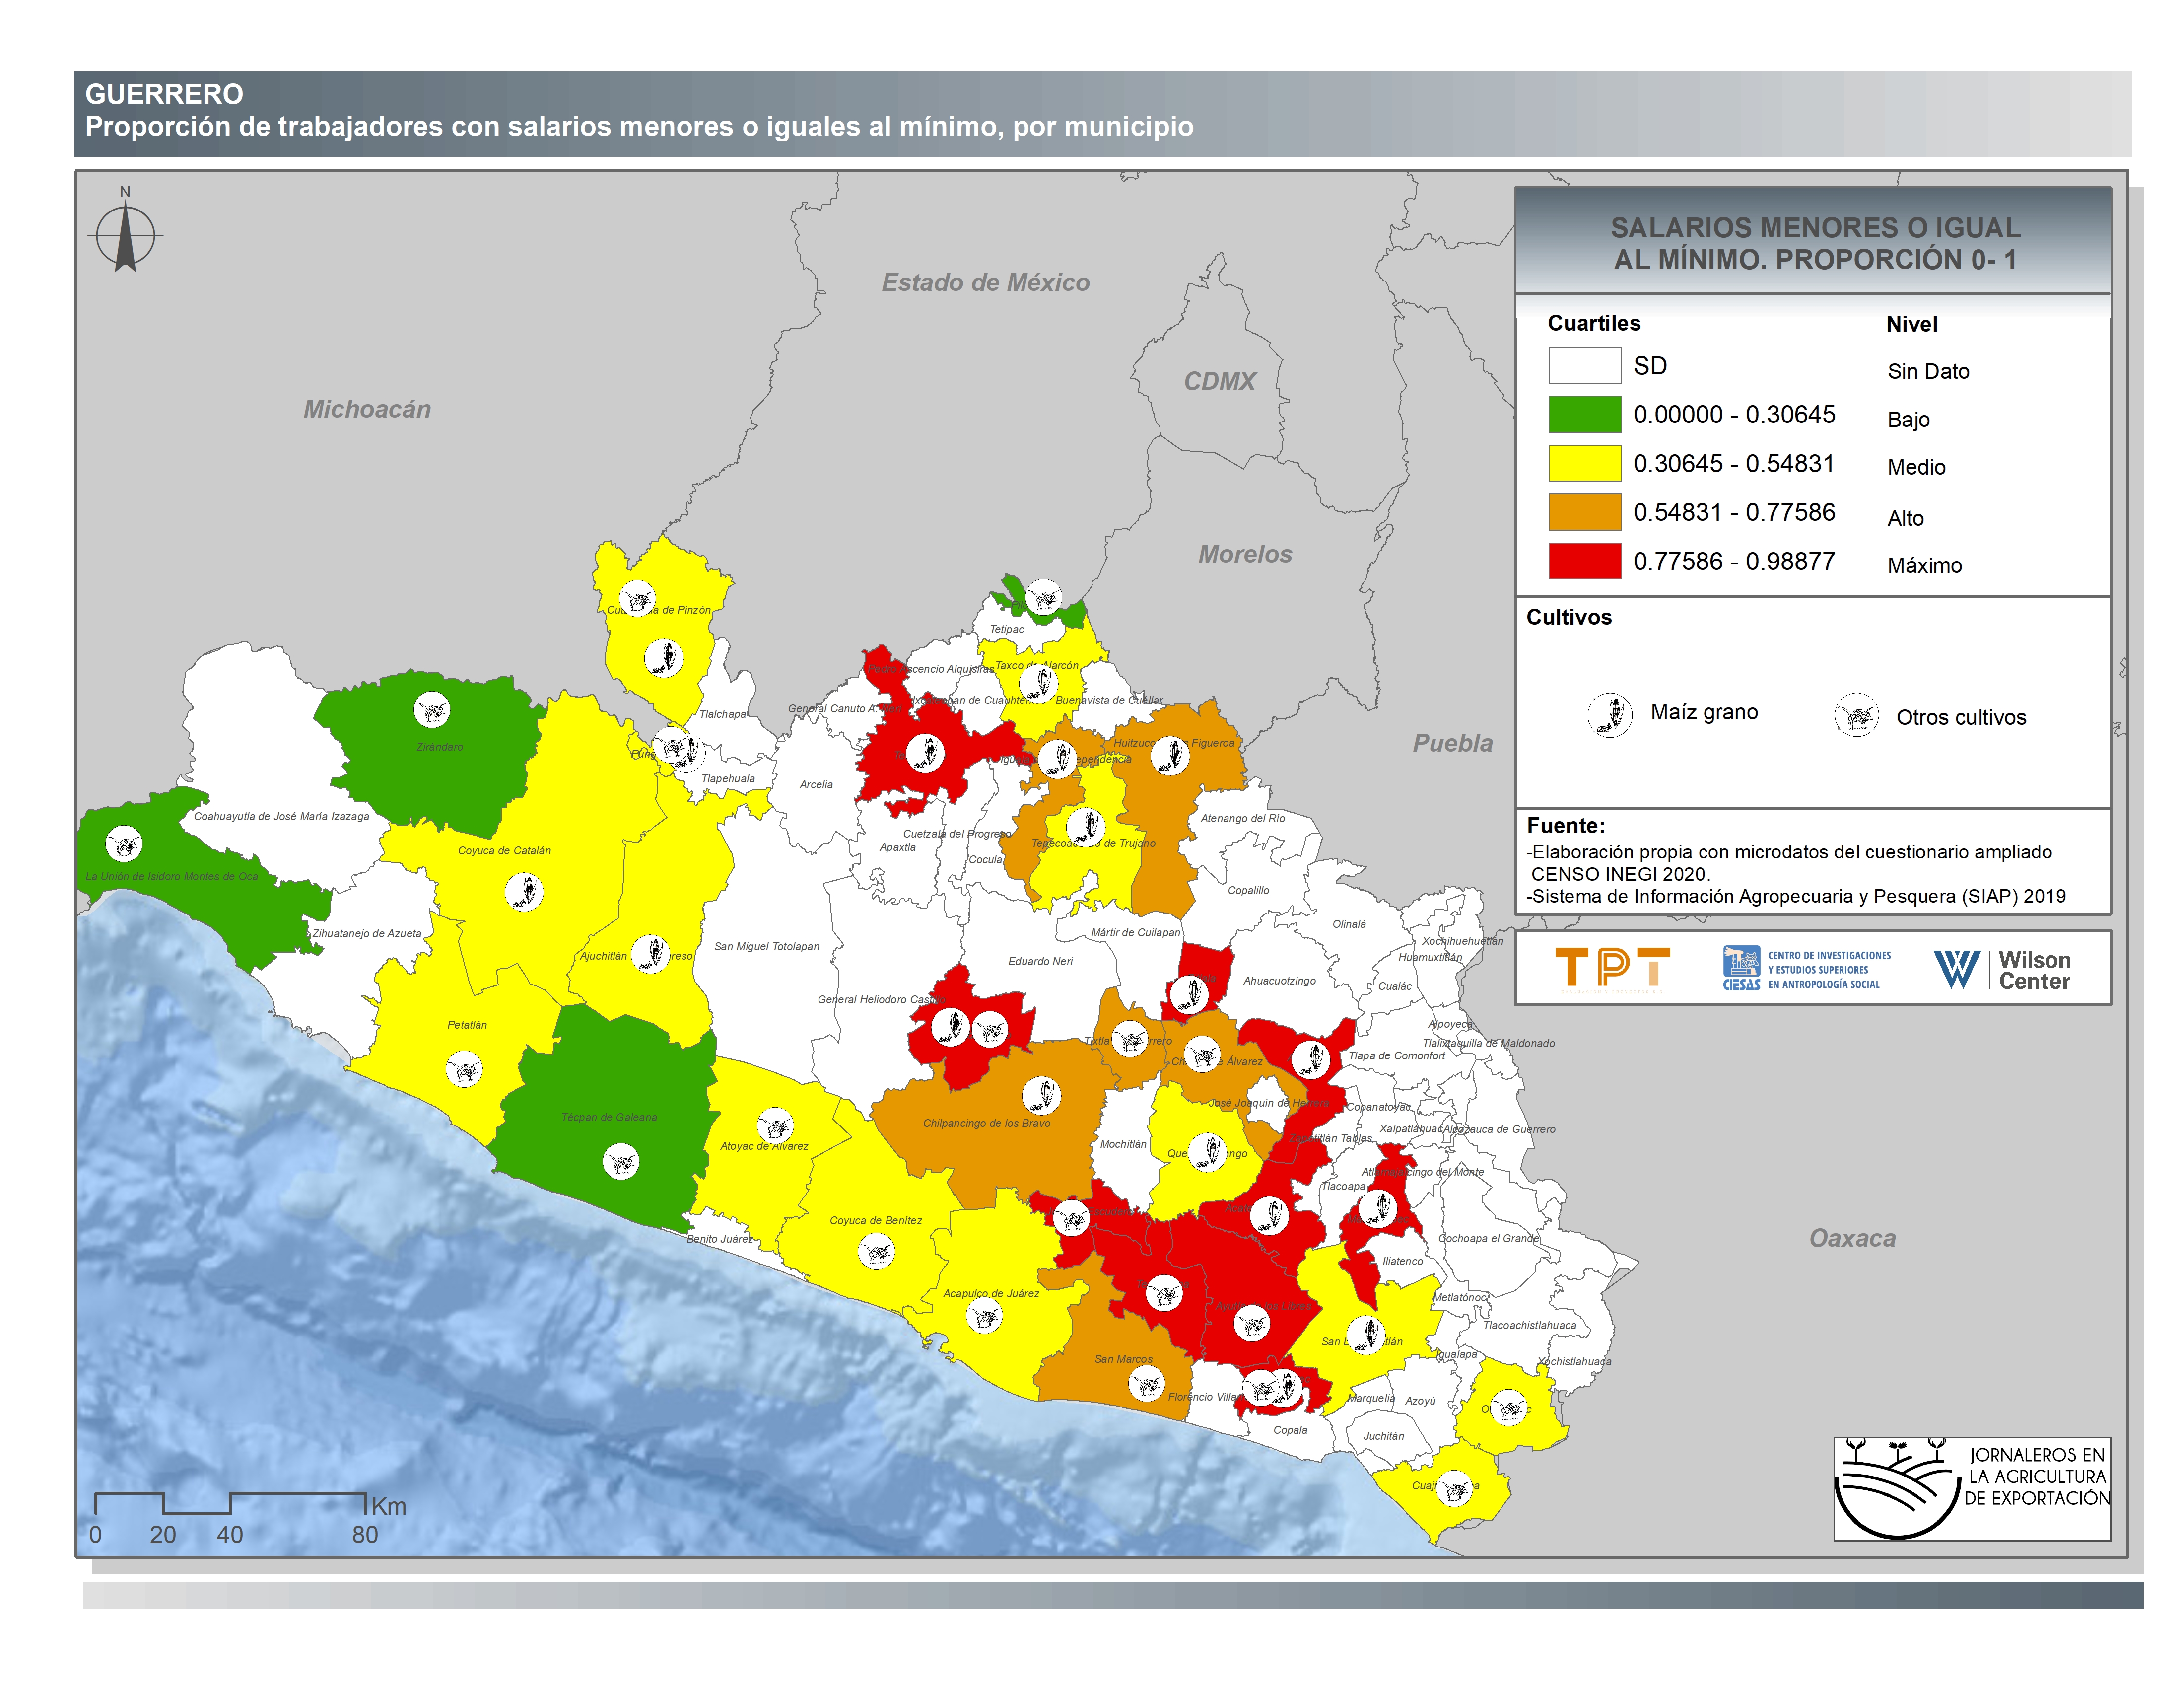Click the crop icon in San Marcos
Viewport: 2184px width, 1688px height.
(x=1147, y=1384)
